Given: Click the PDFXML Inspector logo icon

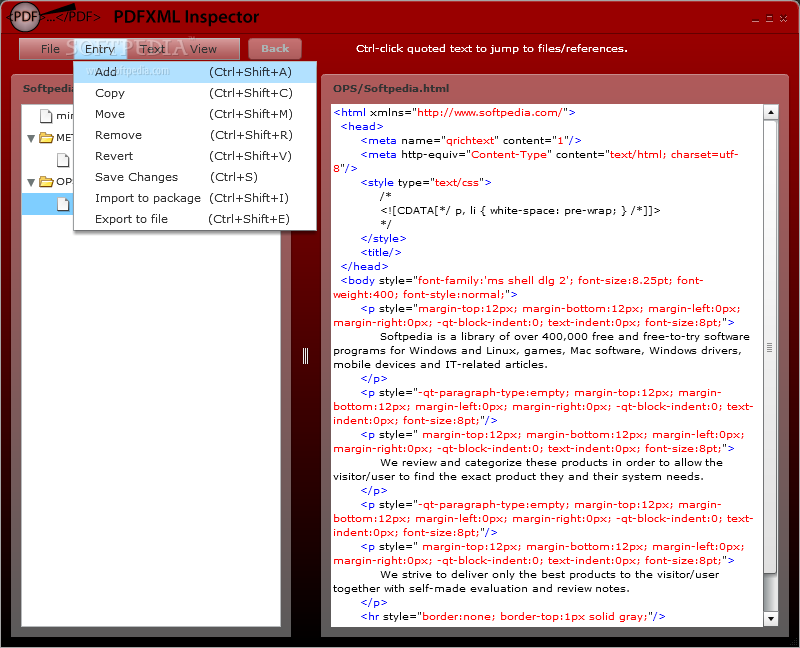Looking at the screenshot, I should (x=25, y=17).
